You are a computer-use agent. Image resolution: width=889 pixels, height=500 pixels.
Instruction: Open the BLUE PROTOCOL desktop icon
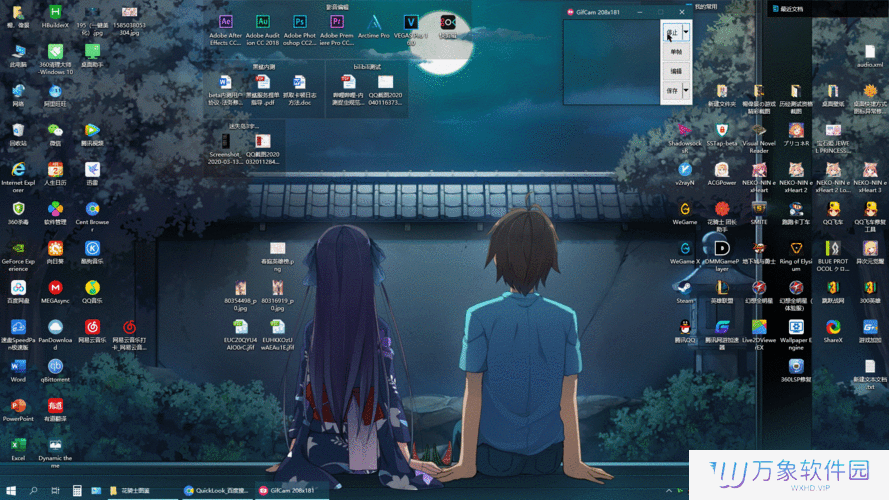(833, 256)
